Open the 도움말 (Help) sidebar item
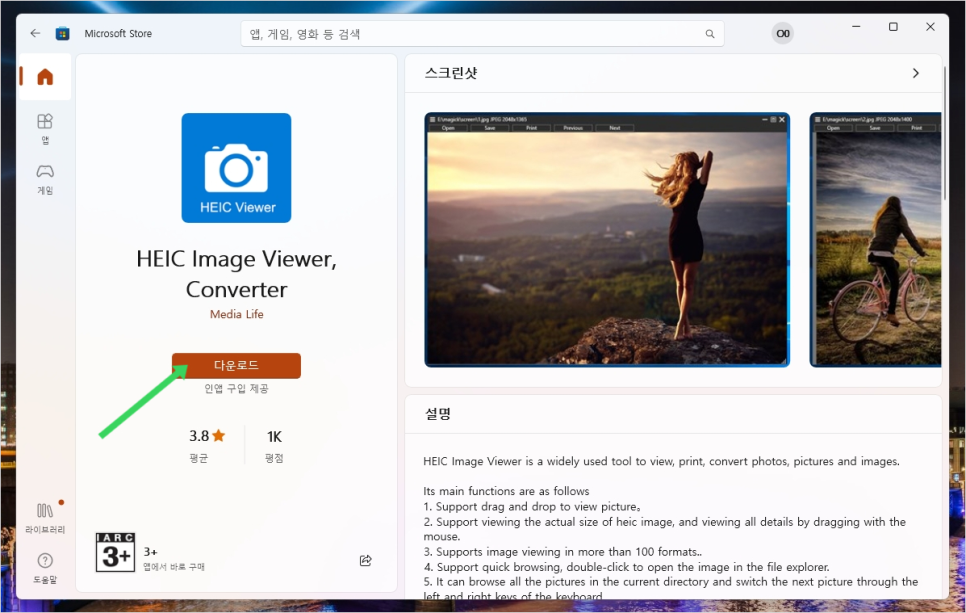The image size is (966, 613). tap(45, 568)
